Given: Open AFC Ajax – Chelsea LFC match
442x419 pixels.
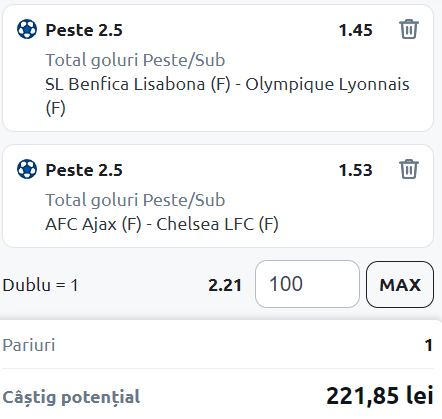Looking at the screenshot, I should (162, 224).
